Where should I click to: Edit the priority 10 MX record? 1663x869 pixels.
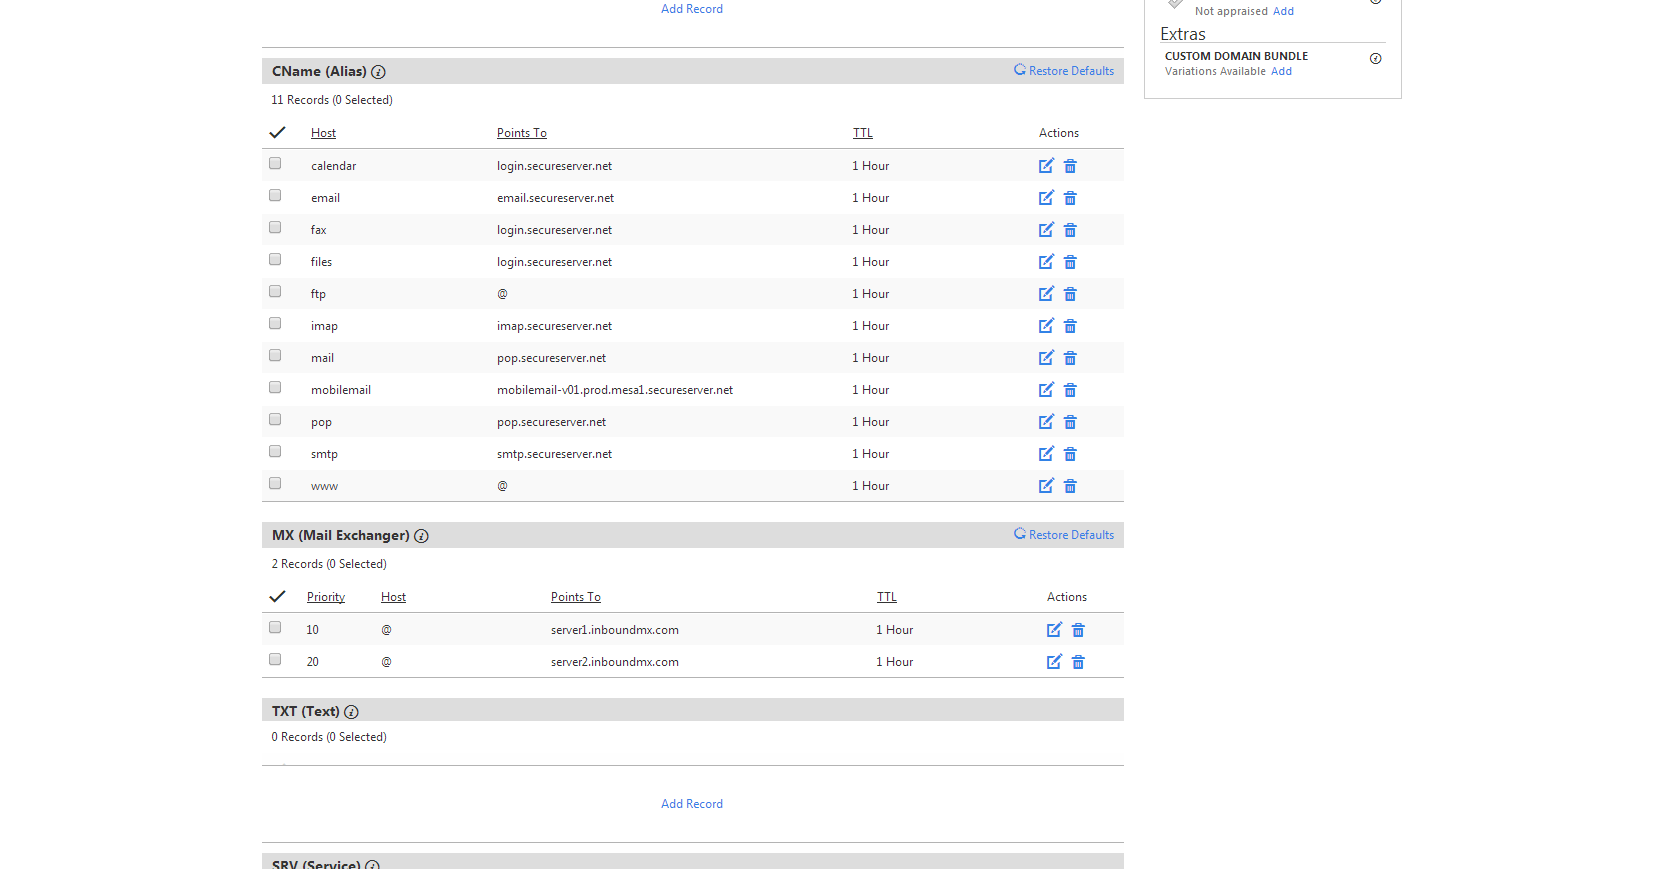coord(1054,630)
